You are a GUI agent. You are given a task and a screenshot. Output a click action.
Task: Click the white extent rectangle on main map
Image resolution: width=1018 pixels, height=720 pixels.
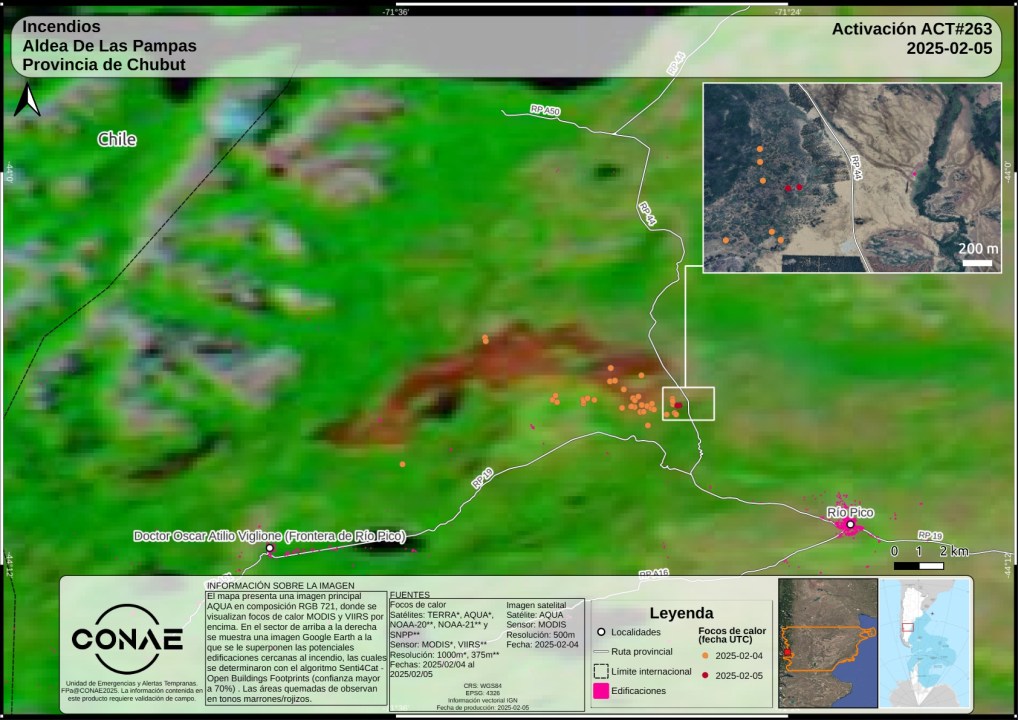point(688,403)
